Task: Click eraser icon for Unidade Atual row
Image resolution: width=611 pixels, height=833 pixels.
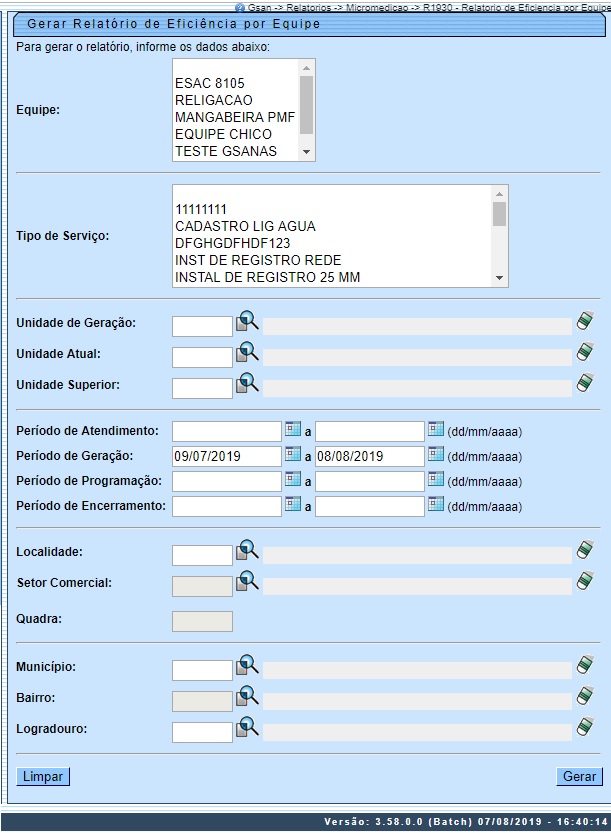Action: [x=585, y=353]
